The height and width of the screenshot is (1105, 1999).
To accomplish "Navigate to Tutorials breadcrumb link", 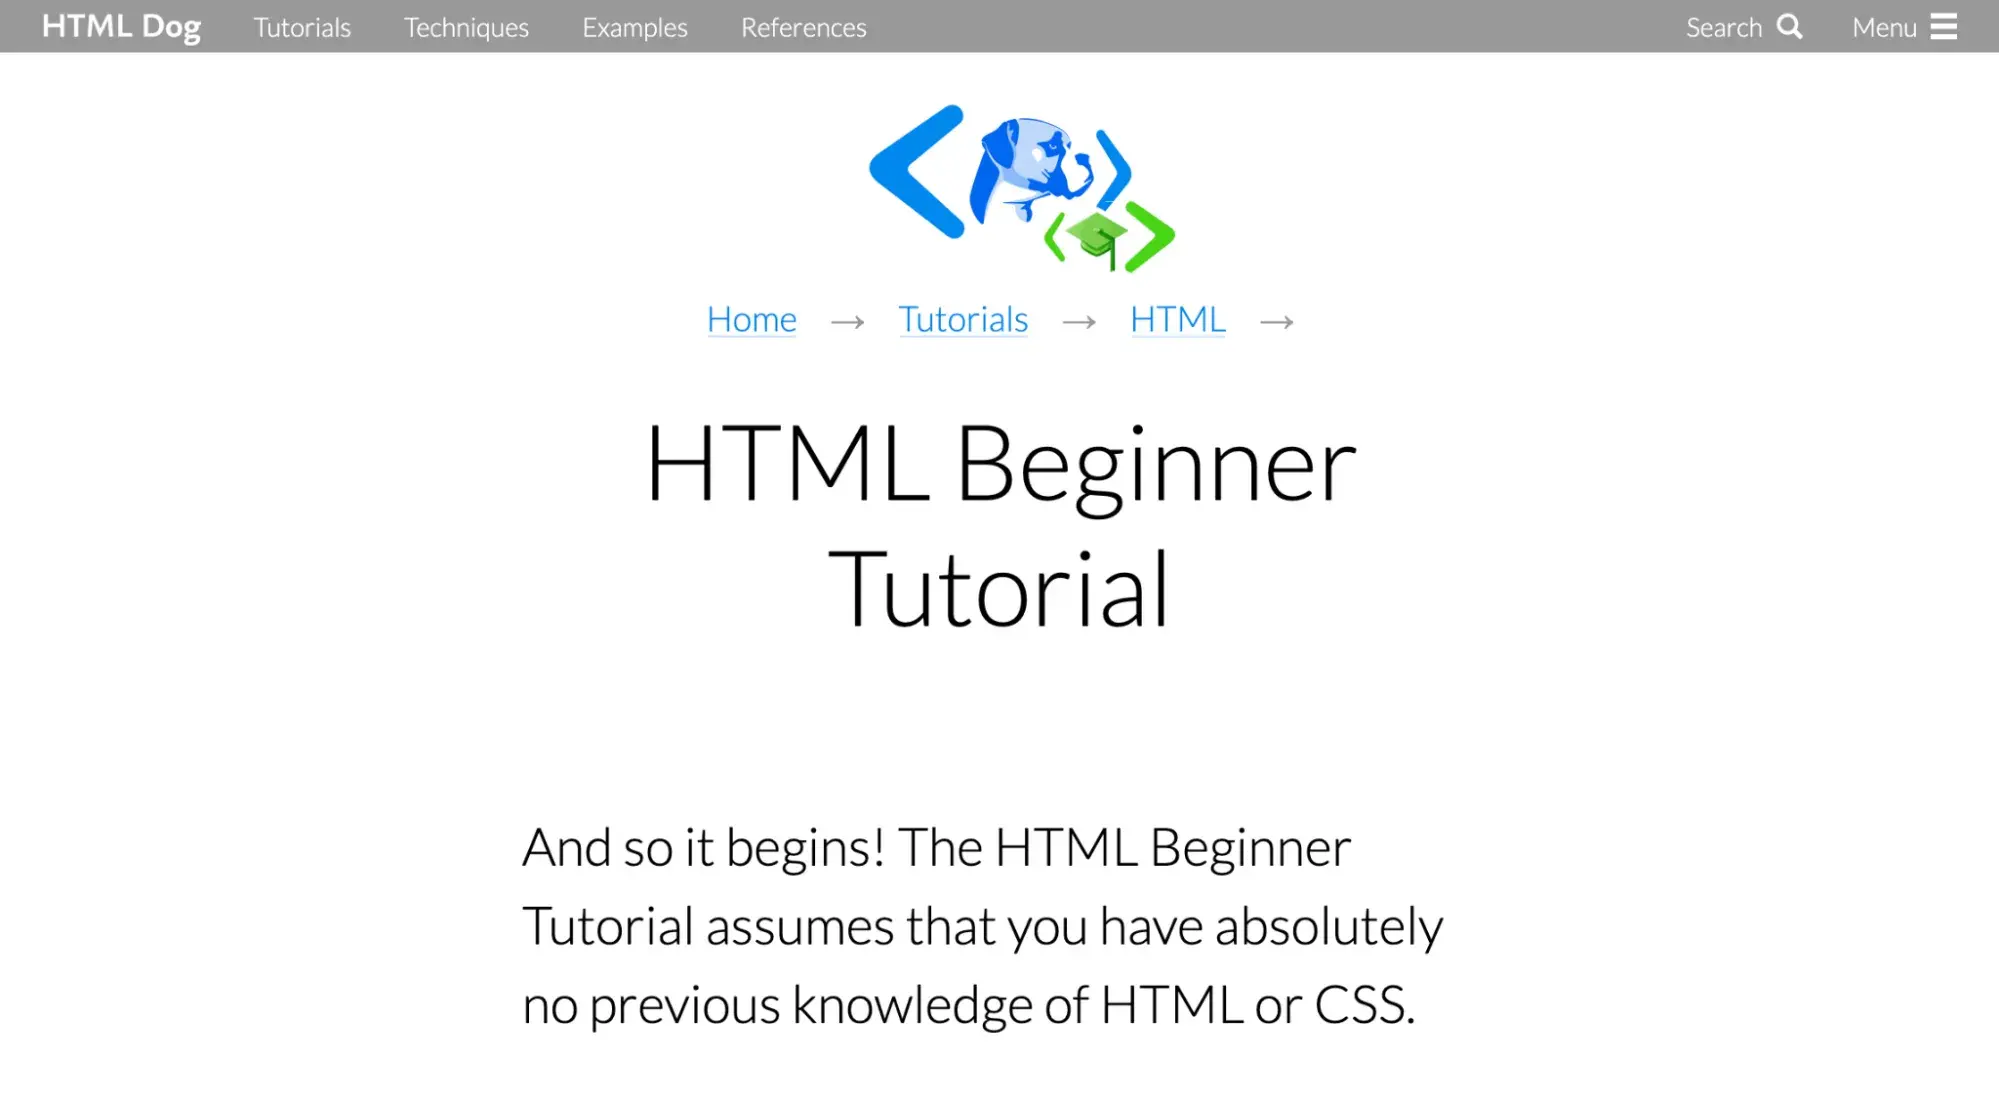I will tap(962, 318).
